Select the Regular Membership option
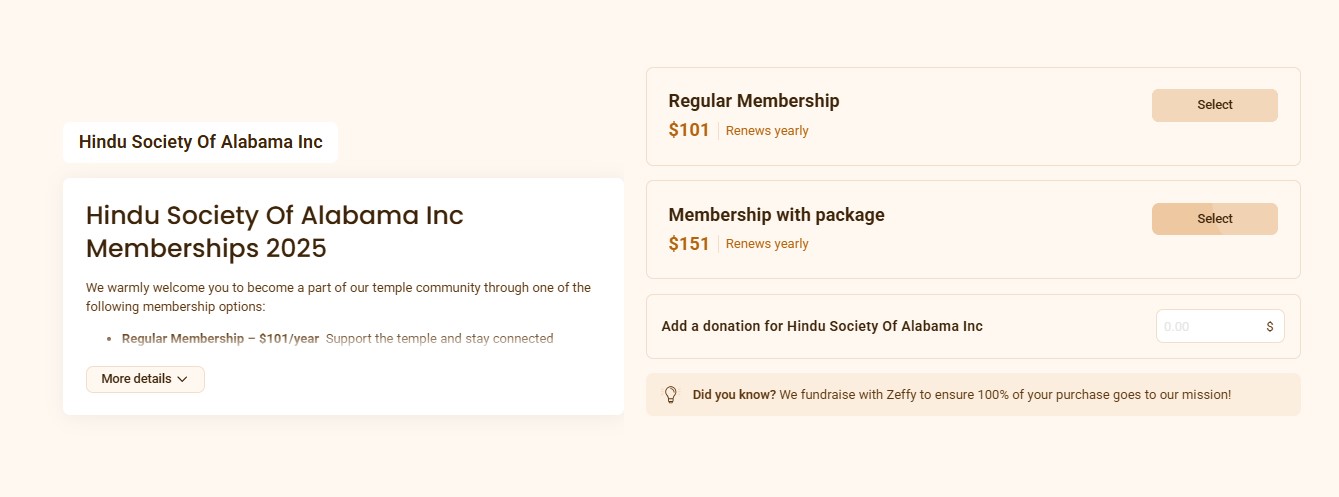This screenshot has width=1339, height=497. (x=1214, y=105)
